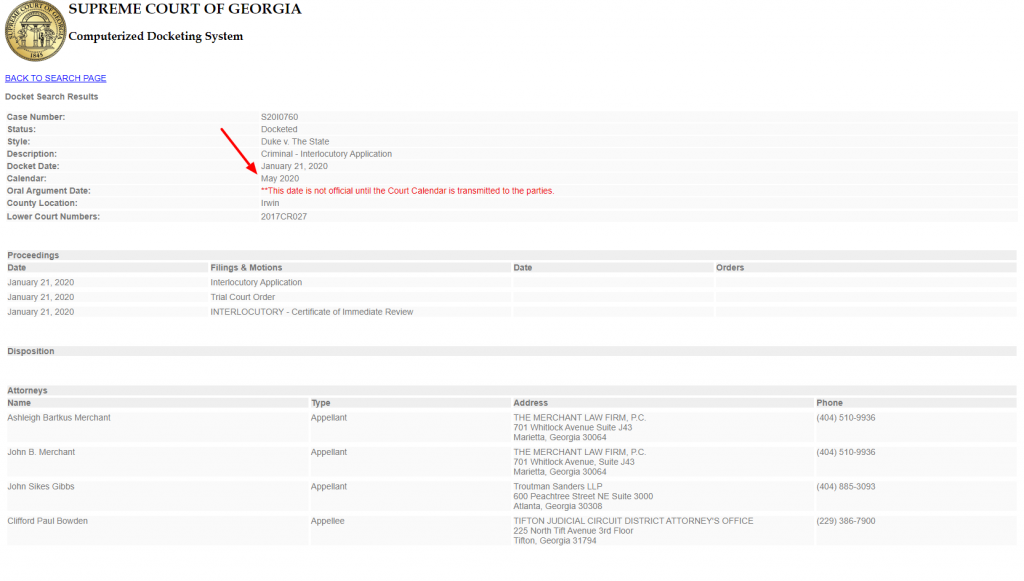1024x581 pixels.
Task: Click the Certificate of Immediate Review entry
Action: [x=311, y=312]
